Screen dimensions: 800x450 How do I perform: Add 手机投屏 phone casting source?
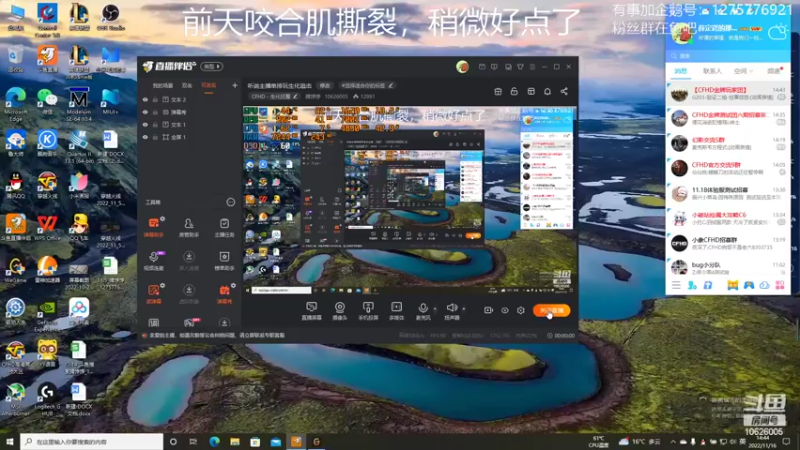(x=368, y=311)
